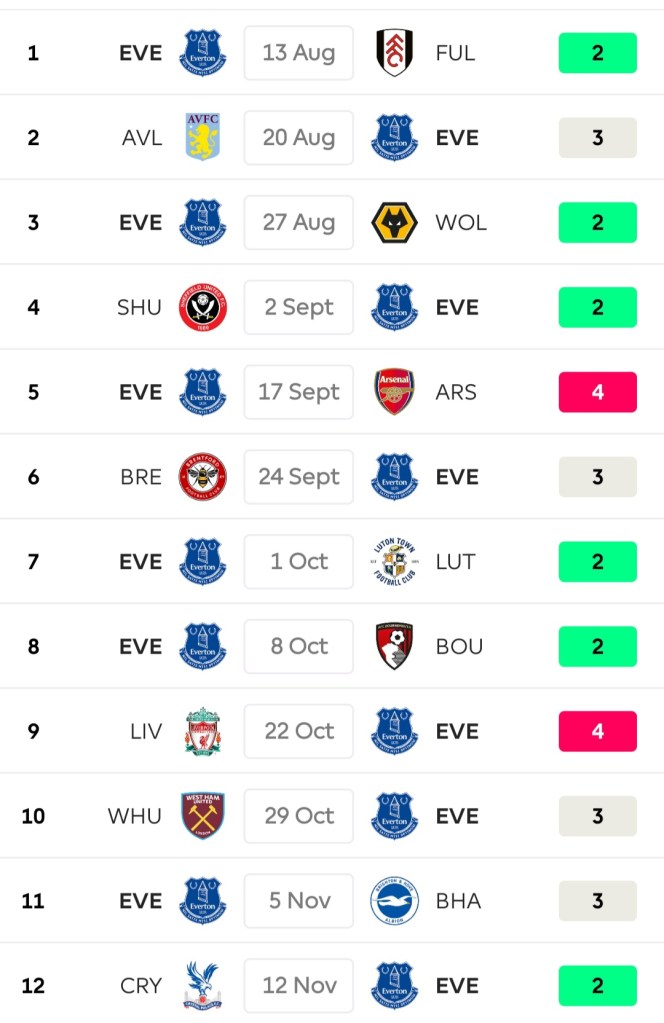The height and width of the screenshot is (1023, 664).
Task: Click the Brentford bee badge
Action: [203, 477]
